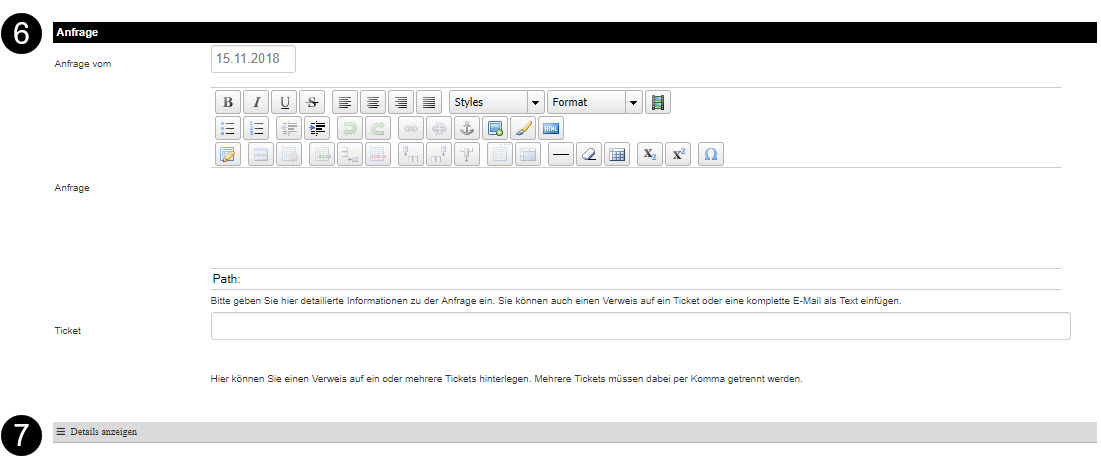Toggle bold formatting in the editor
1101x473 pixels.
tap(228, 102)
